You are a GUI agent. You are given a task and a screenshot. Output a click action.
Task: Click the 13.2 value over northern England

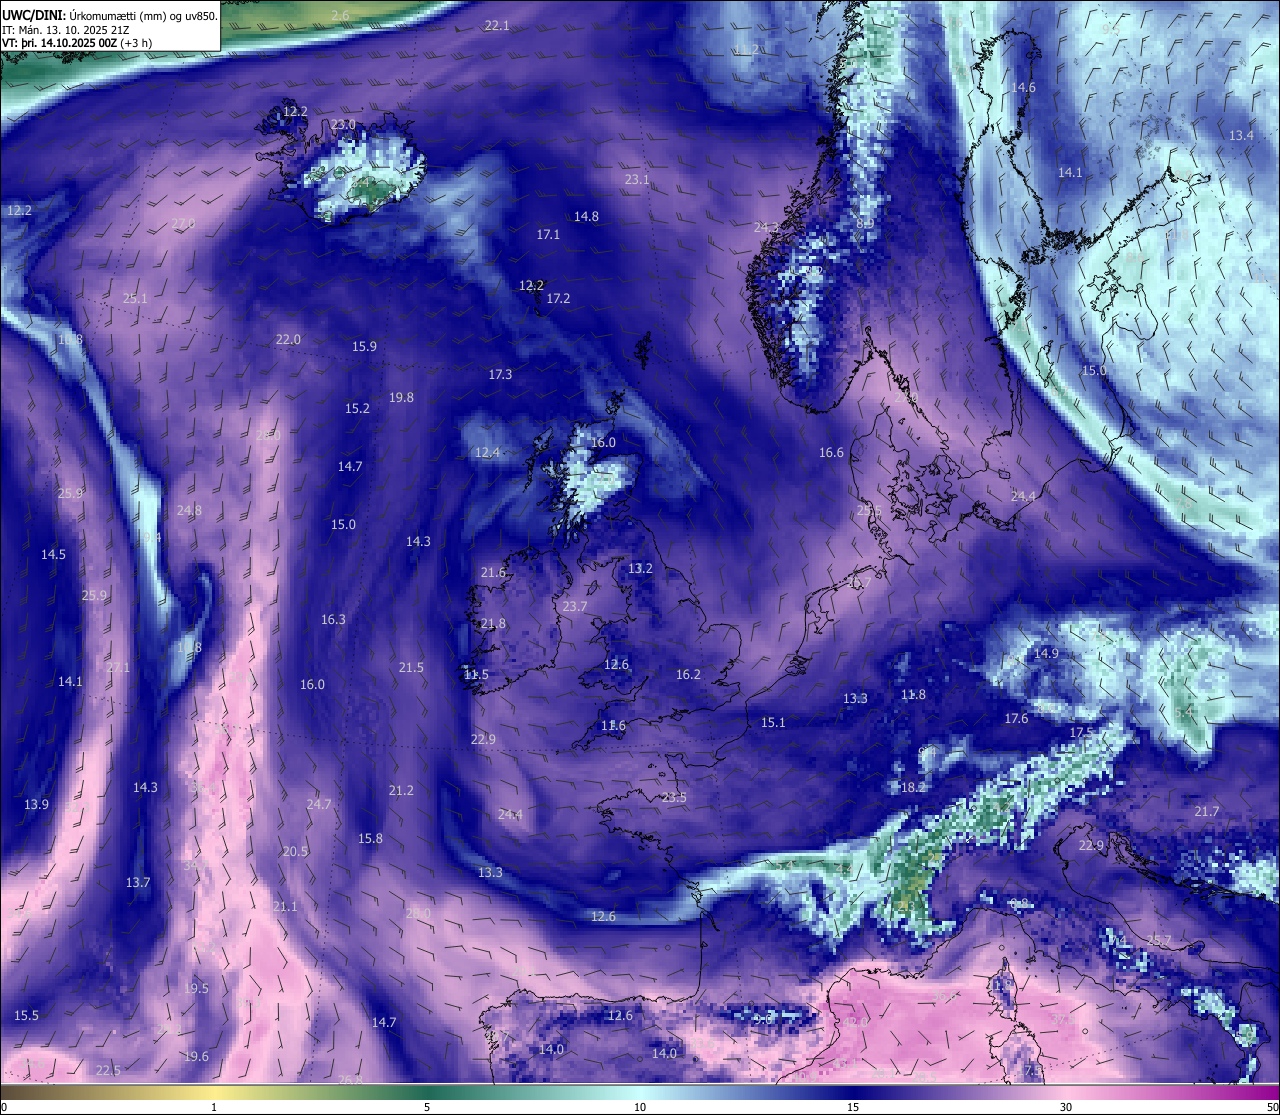click(640, 568)
